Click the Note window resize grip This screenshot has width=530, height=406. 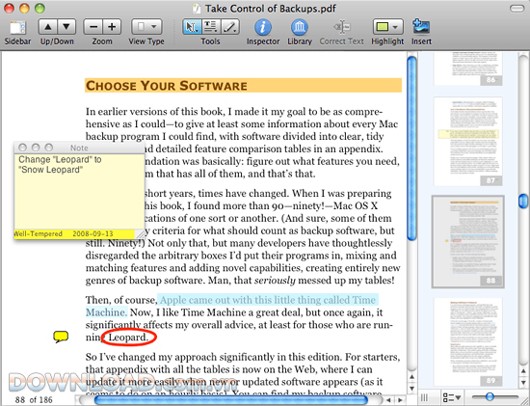point(140,234)
